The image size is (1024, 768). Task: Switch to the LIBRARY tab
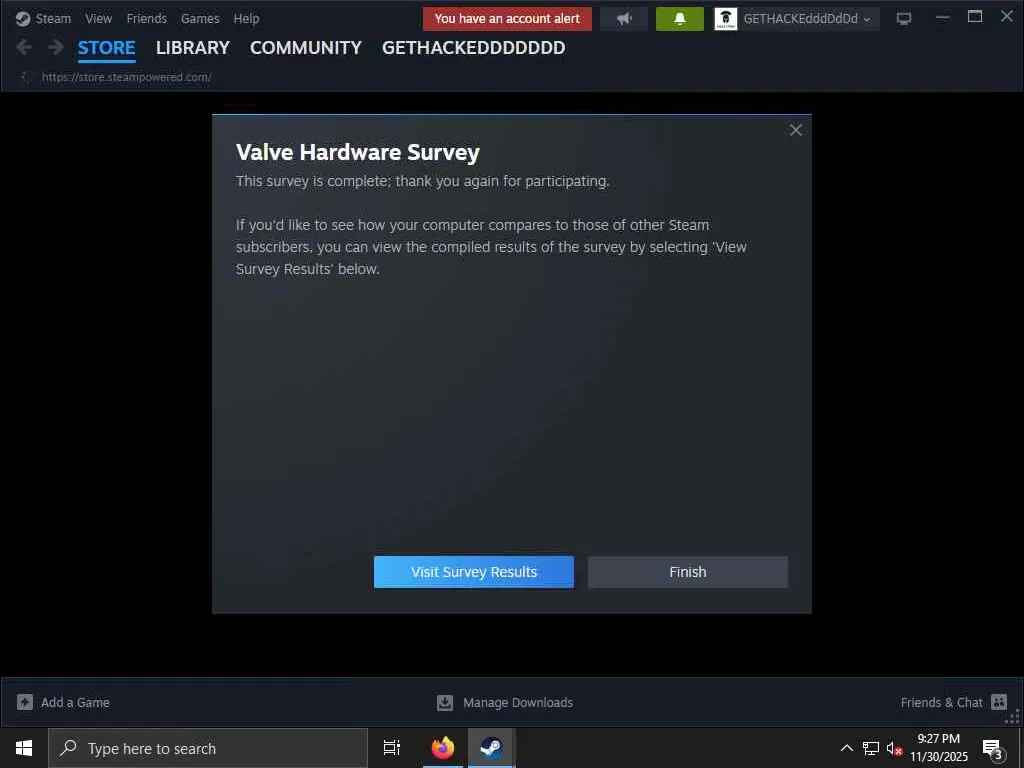click(193, 48)
